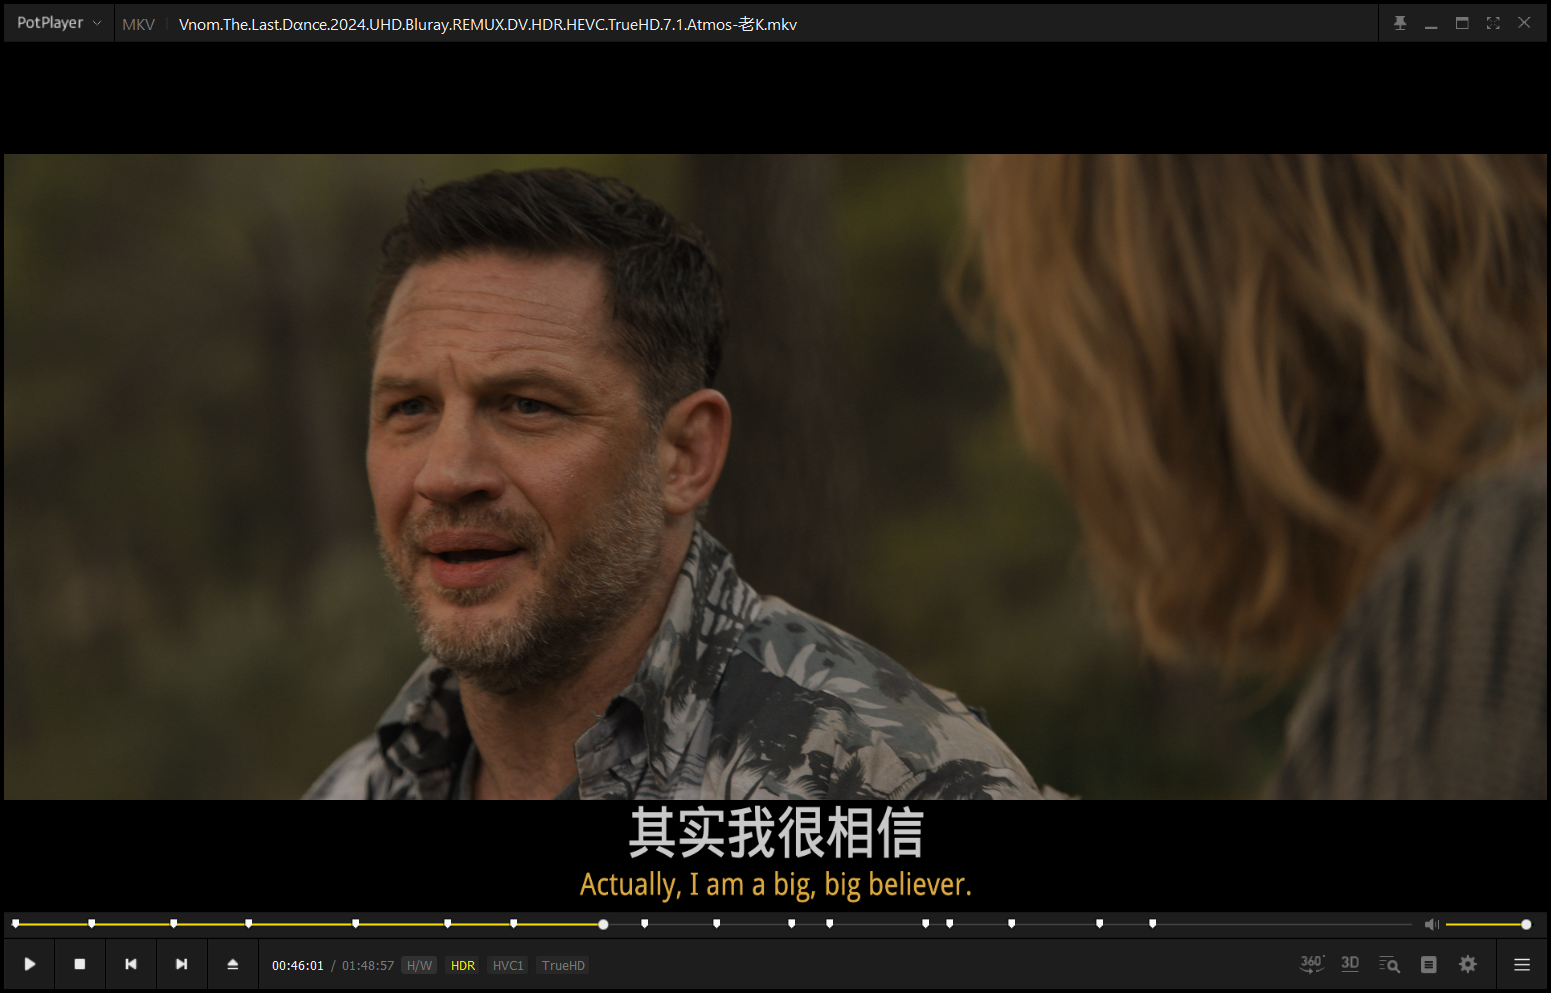This screenshot has width=1551, height=993.
Task: Click the current time 00:46:01
Action: pos(298,966)
